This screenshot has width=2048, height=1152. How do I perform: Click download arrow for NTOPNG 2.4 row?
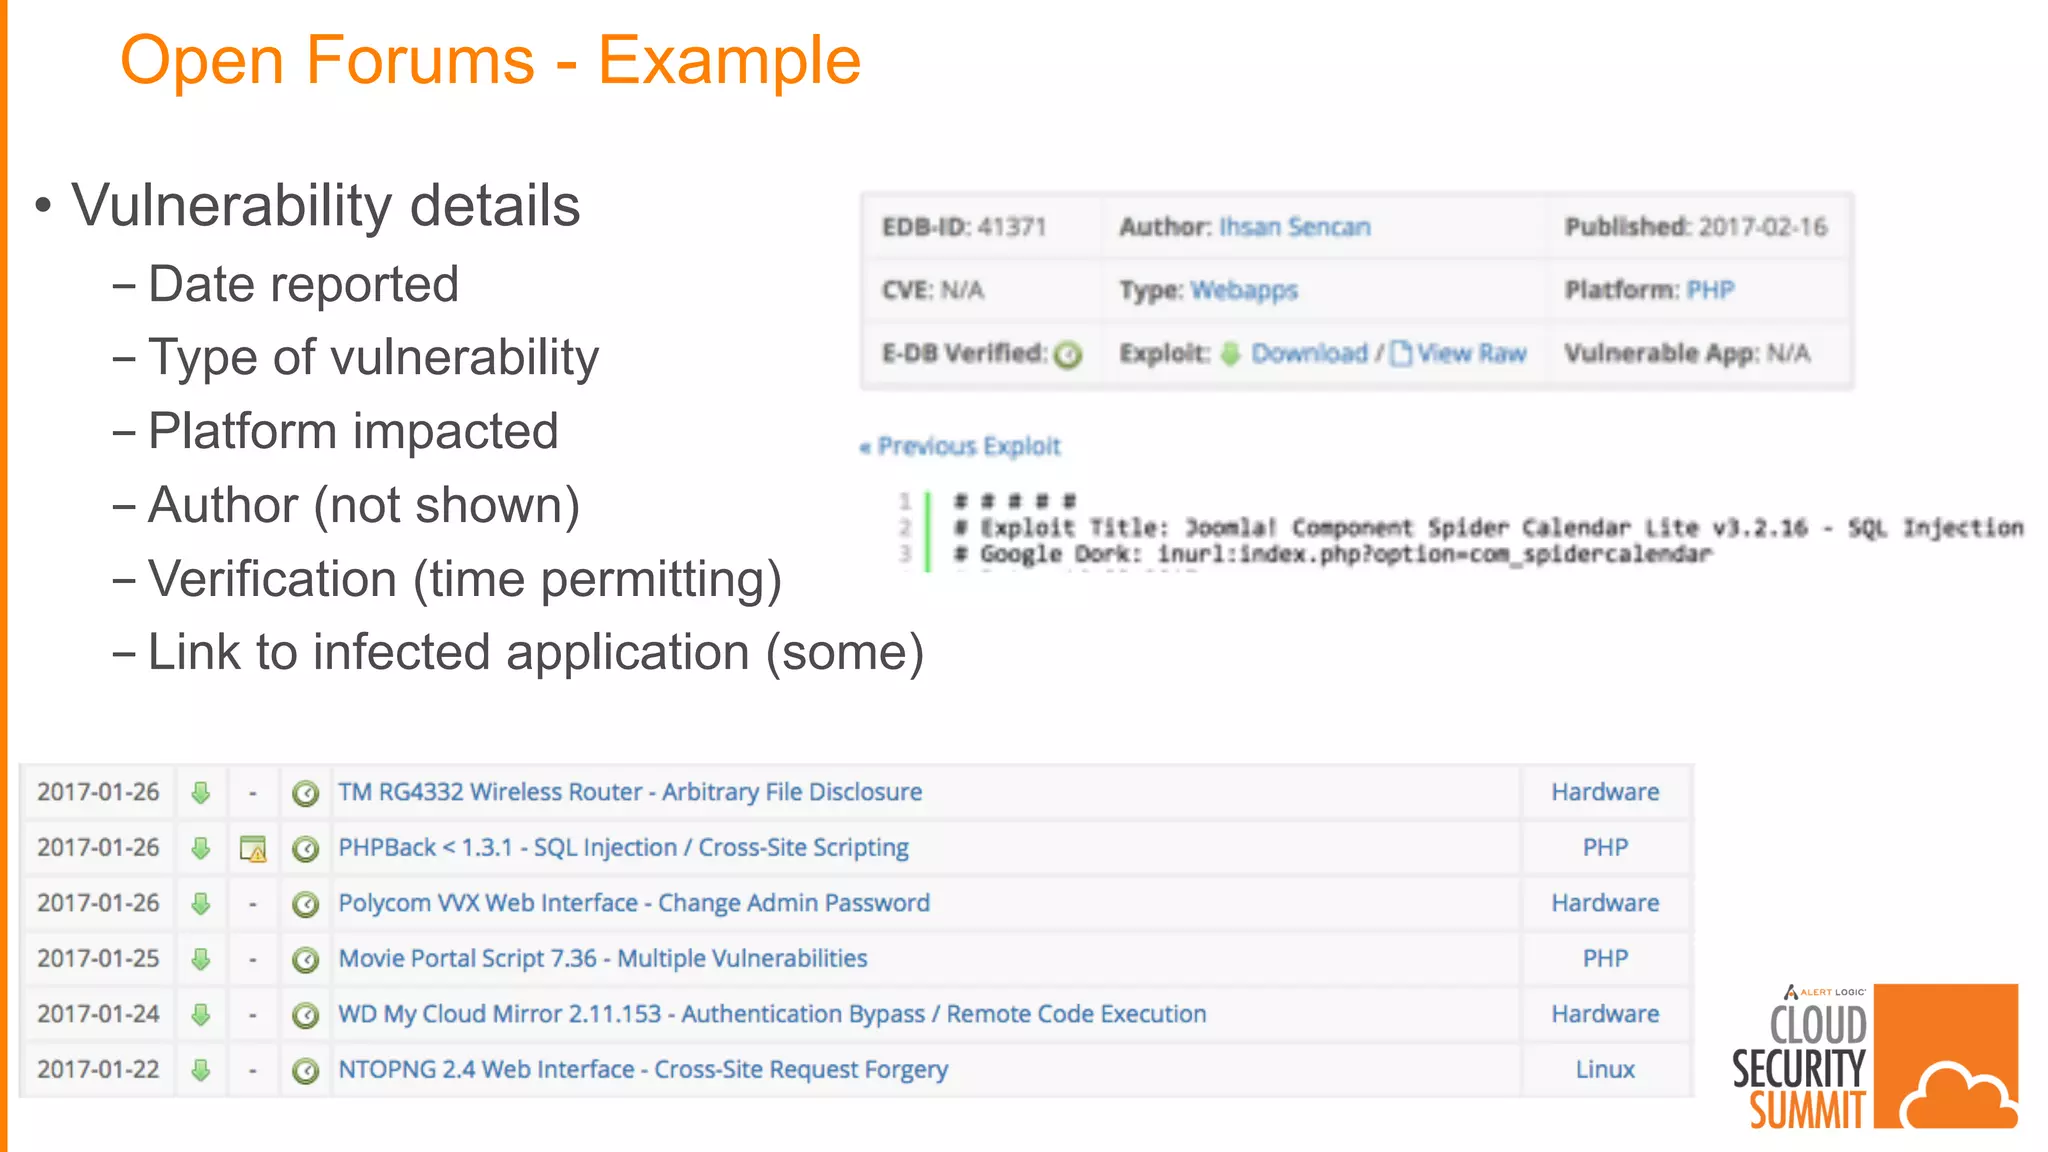(x=201, y=1070)
